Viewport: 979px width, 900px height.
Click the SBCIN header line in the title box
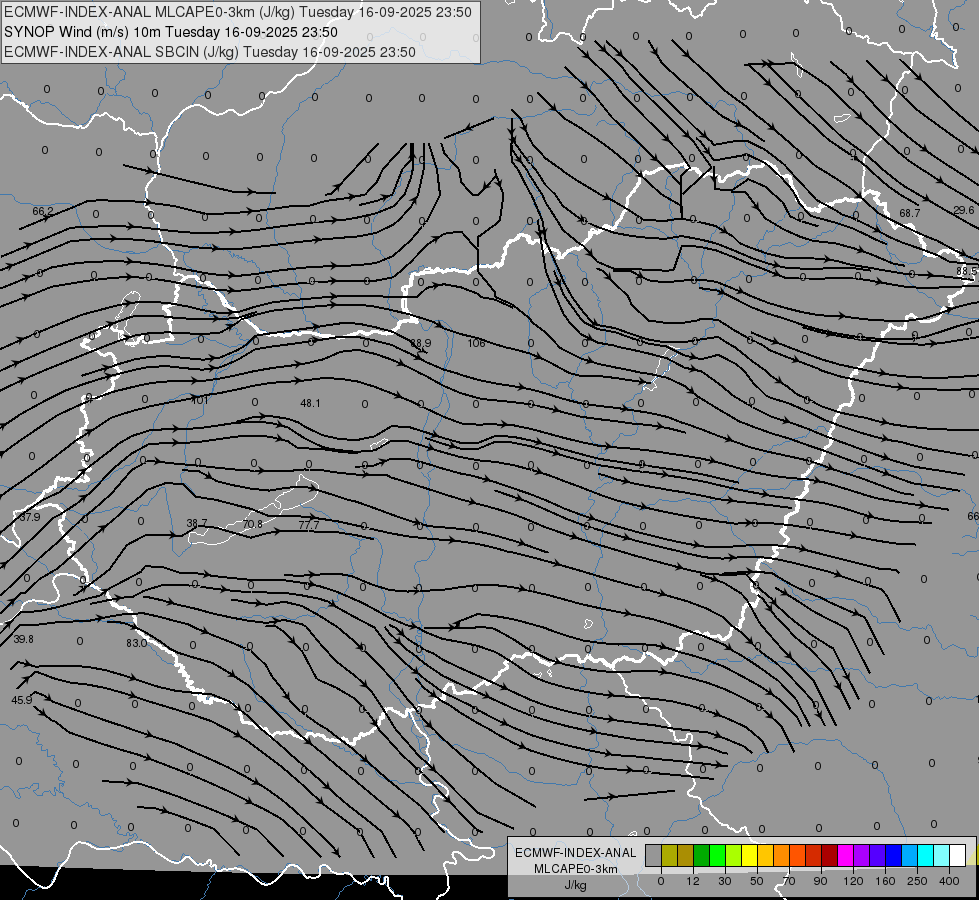[x=210, y=52]
